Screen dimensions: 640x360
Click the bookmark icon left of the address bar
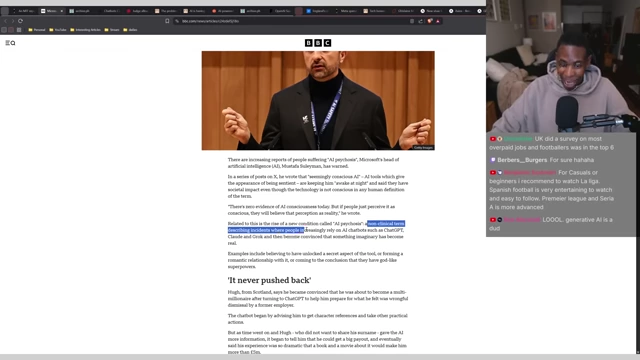tap(167, 21)
